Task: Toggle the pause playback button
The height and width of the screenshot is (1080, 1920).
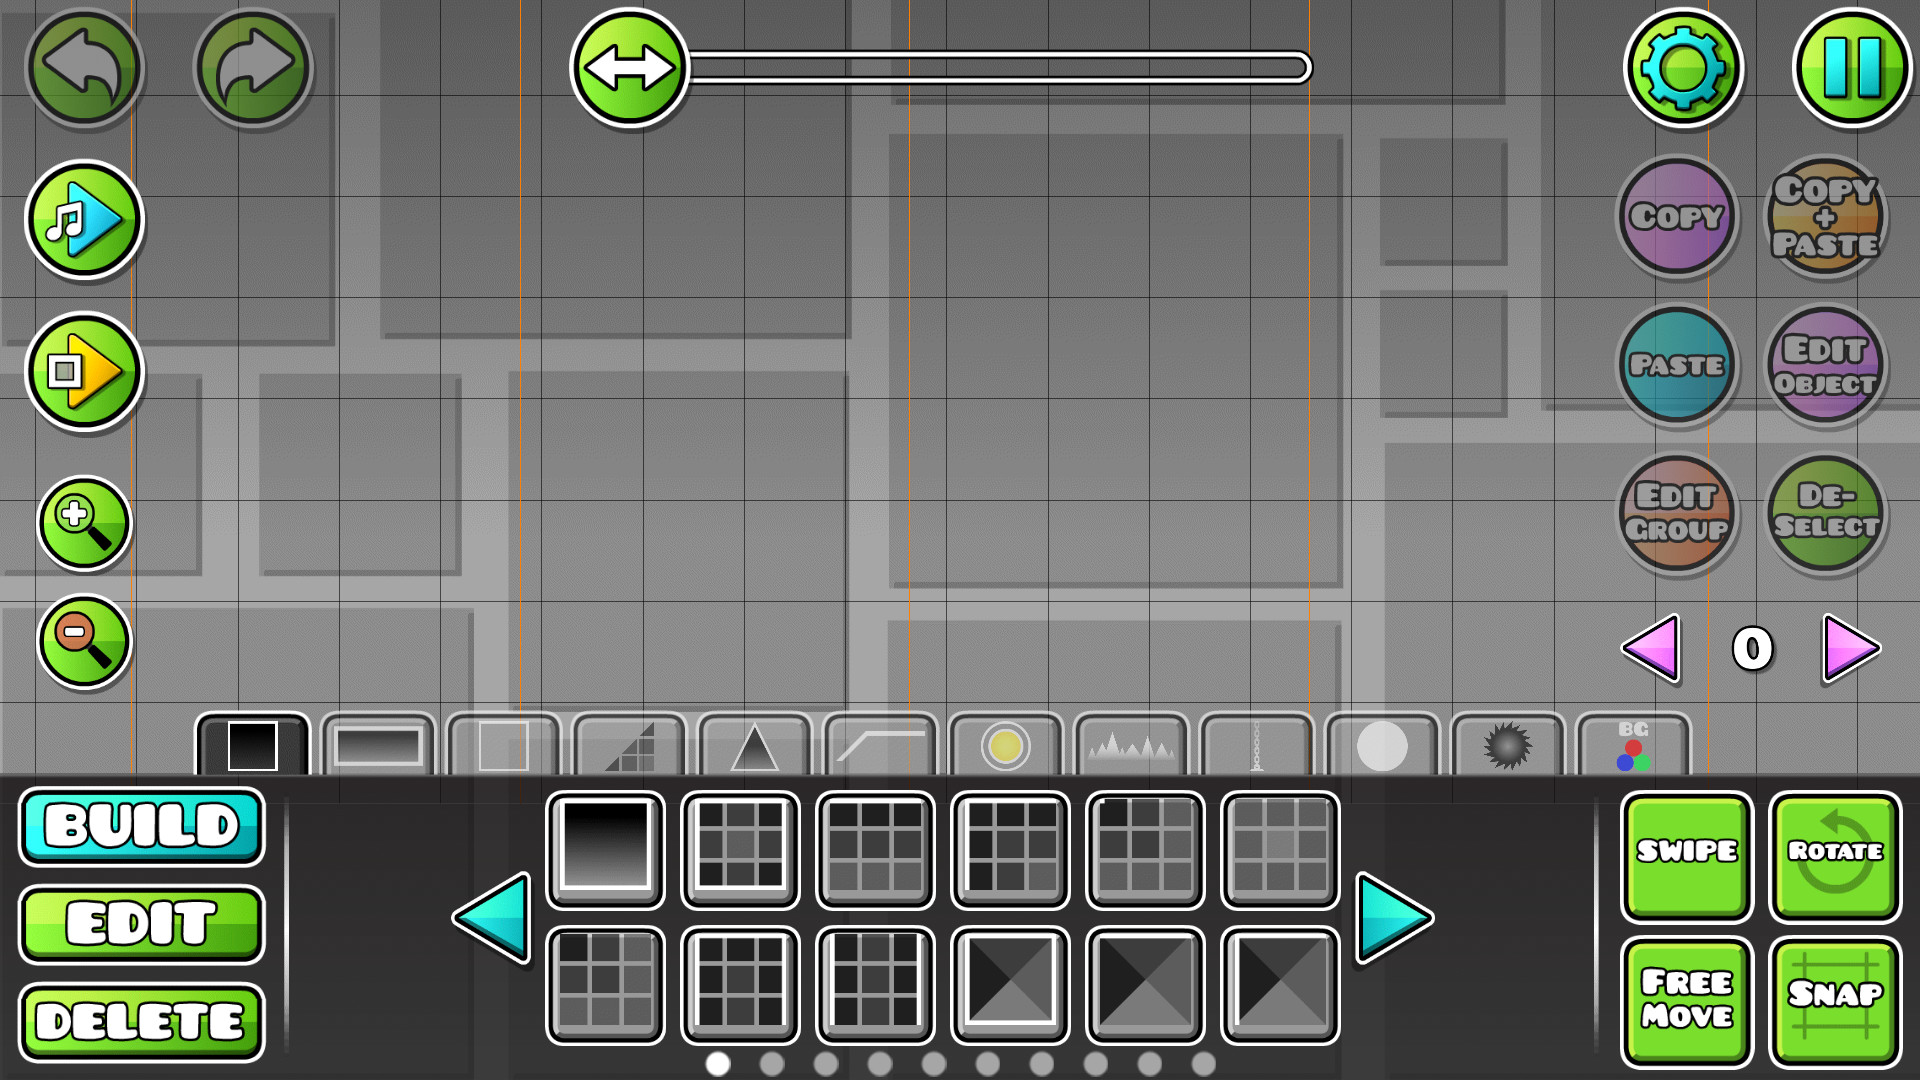Action: (1847, 67)
